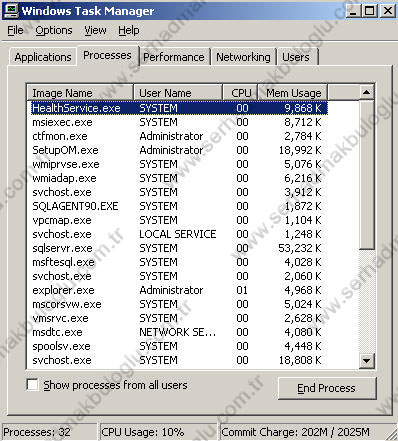Select the explorer.exe process

tap(179, 290)
